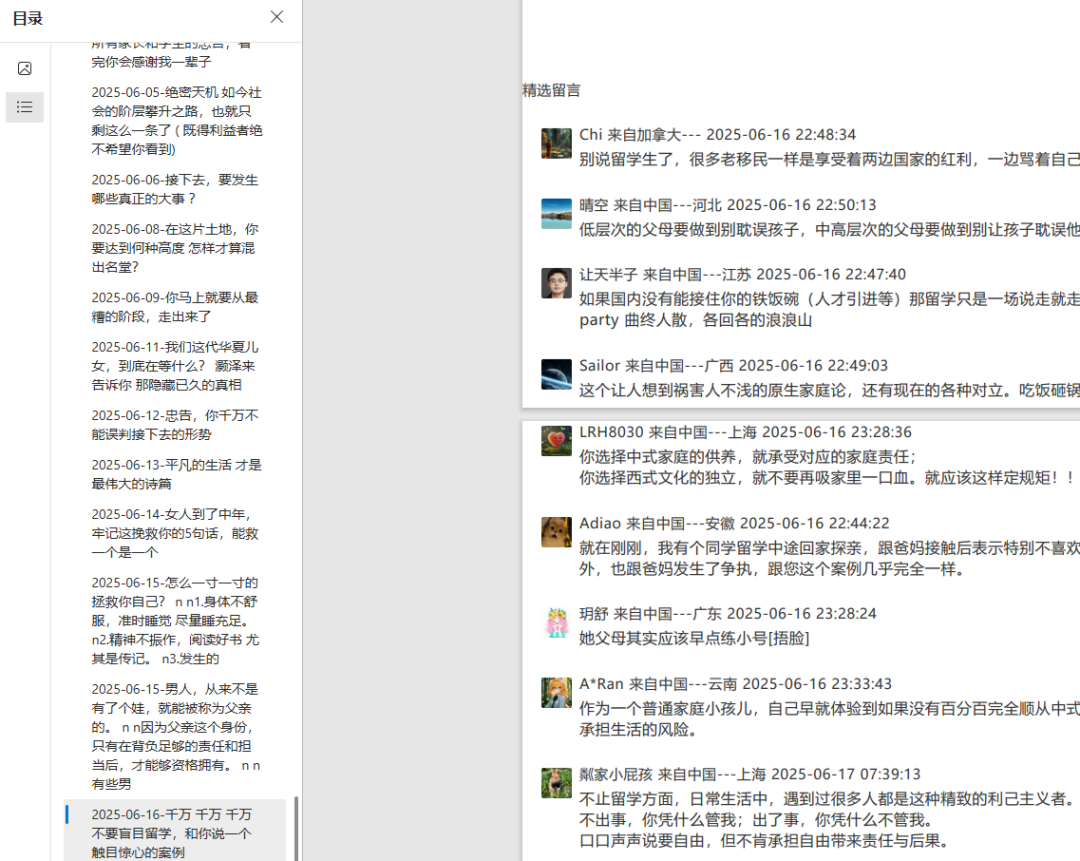1080x861 pixels.
Task: Open the outline entry 2025-06-15-怎么一寸一寸的拯救你自己
Action: point(175,621)
